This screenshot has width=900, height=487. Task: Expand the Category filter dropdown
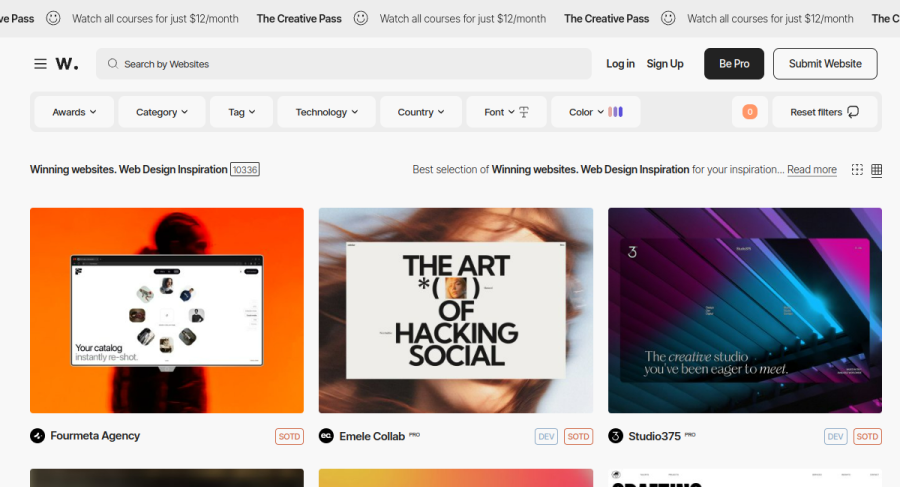tap(162, 112)
